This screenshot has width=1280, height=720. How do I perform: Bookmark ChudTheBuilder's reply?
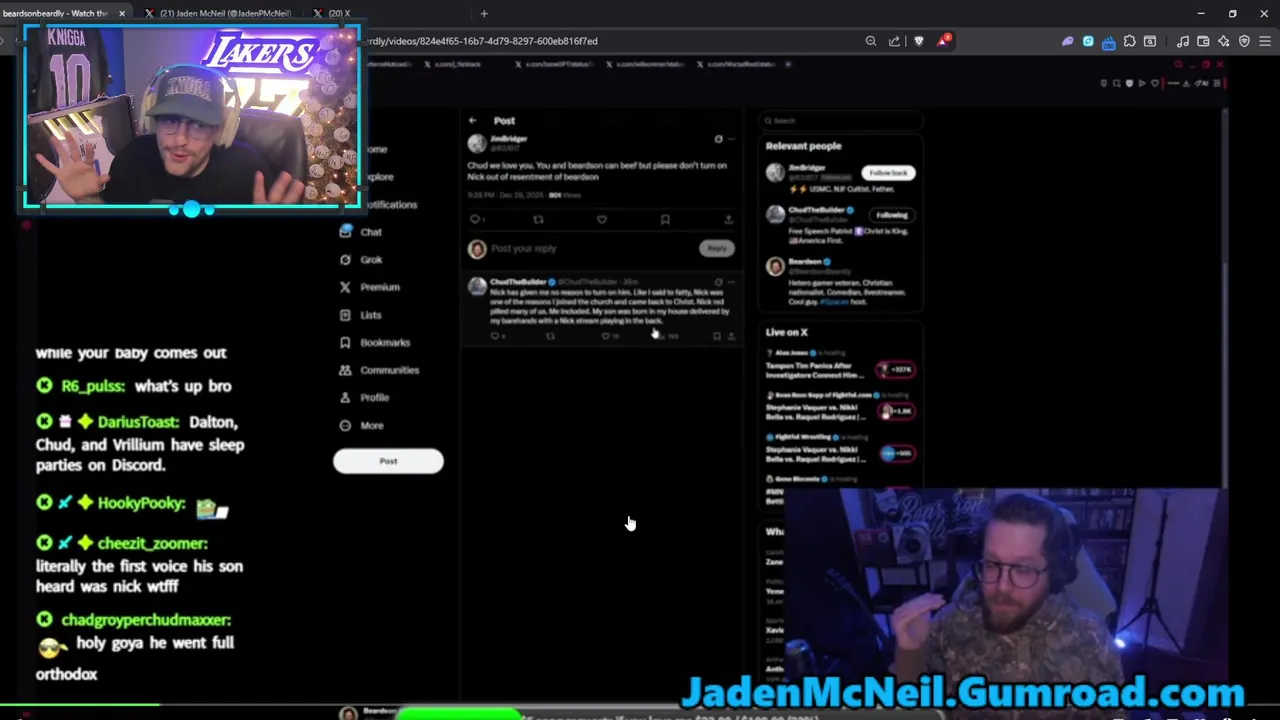tap(716, 336)
